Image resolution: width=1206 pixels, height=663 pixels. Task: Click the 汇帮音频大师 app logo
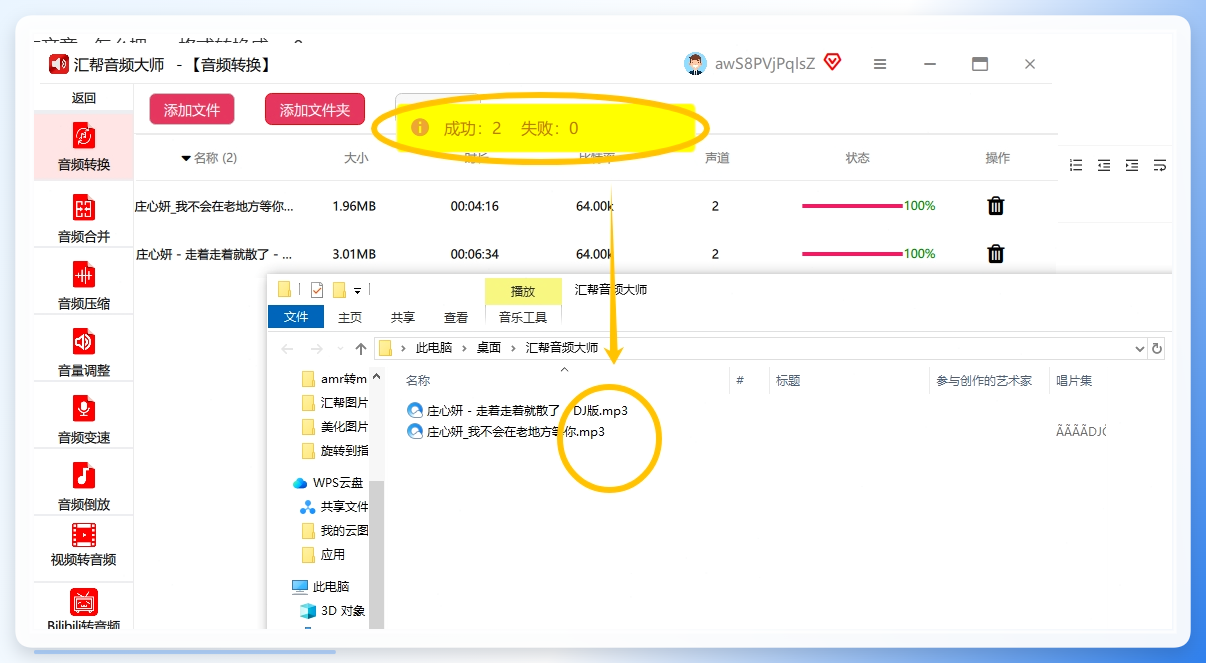click(x=59, y=64)
